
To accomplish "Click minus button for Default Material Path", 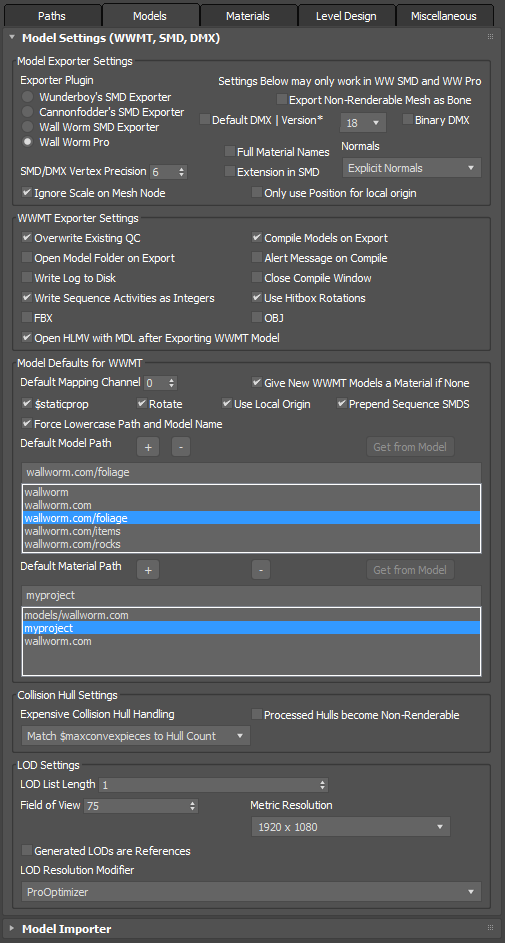I will pos(260,570).
